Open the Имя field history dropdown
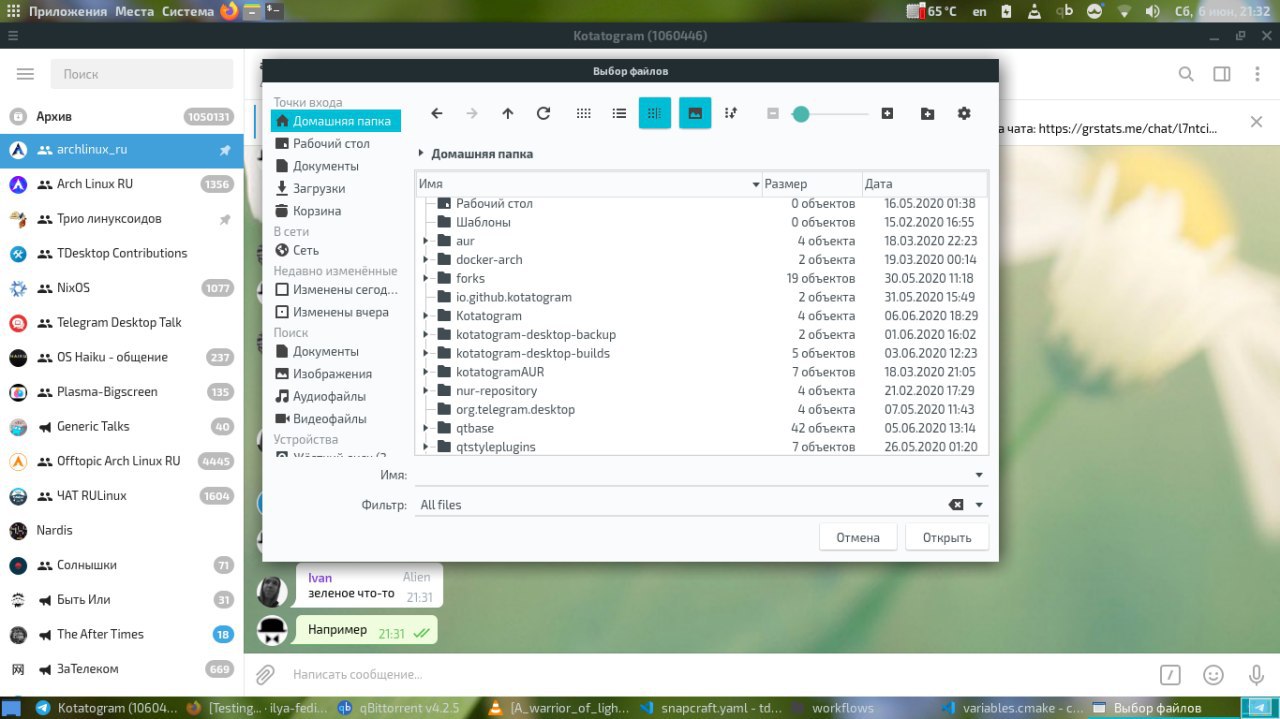 tap(979, 475)
